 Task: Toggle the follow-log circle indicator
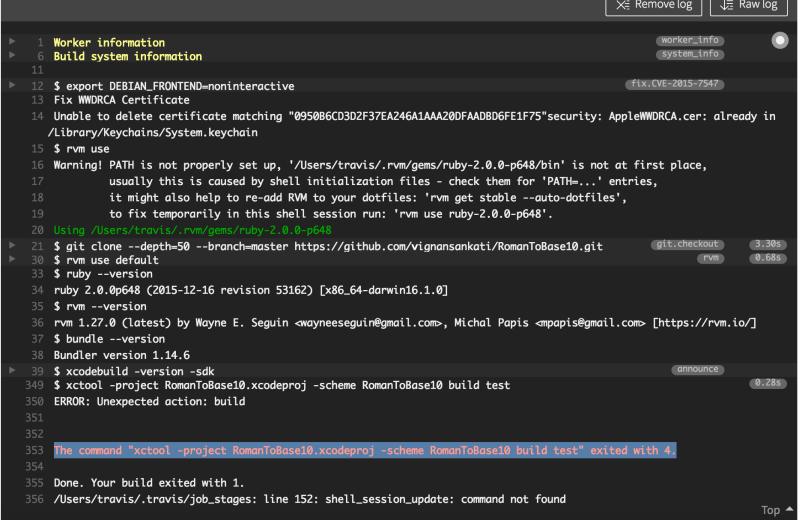(x=780, y=40)
